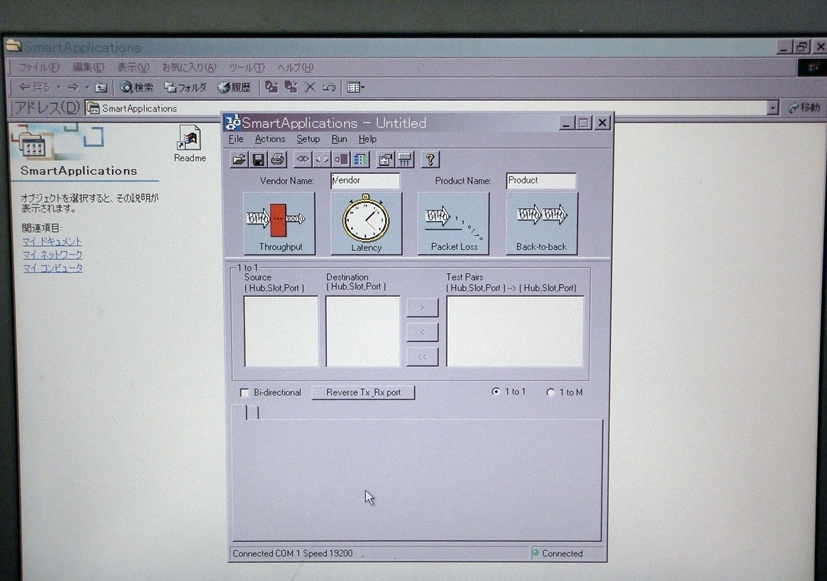Click the Vendor Name input field
This screenshot has height=581, width=827.
click(x=365, y=180)
